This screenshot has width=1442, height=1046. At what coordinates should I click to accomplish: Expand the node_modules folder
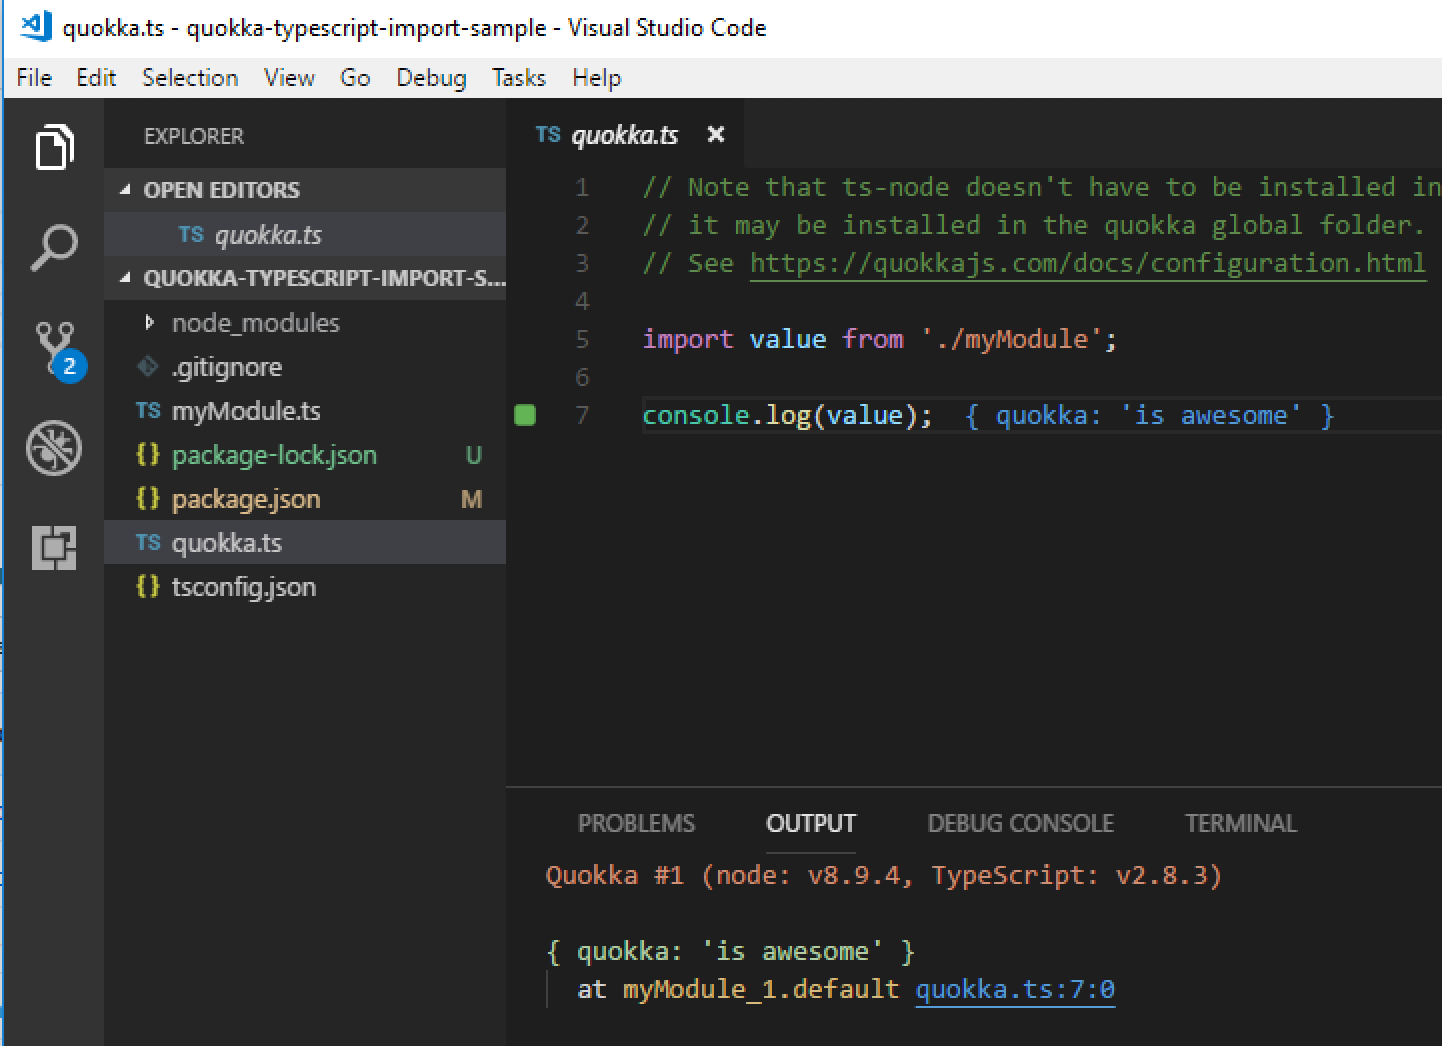coord(151,322)
